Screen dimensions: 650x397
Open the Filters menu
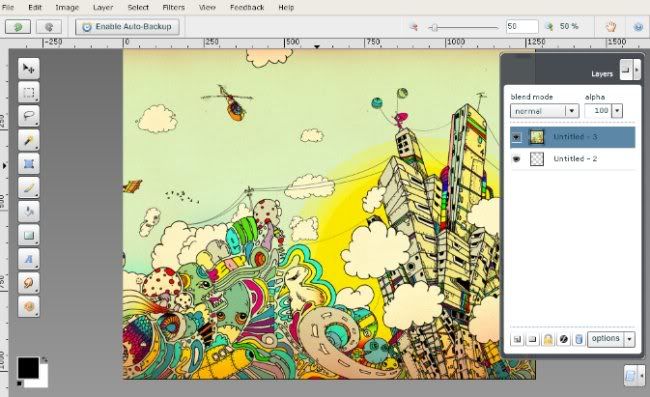173,7
